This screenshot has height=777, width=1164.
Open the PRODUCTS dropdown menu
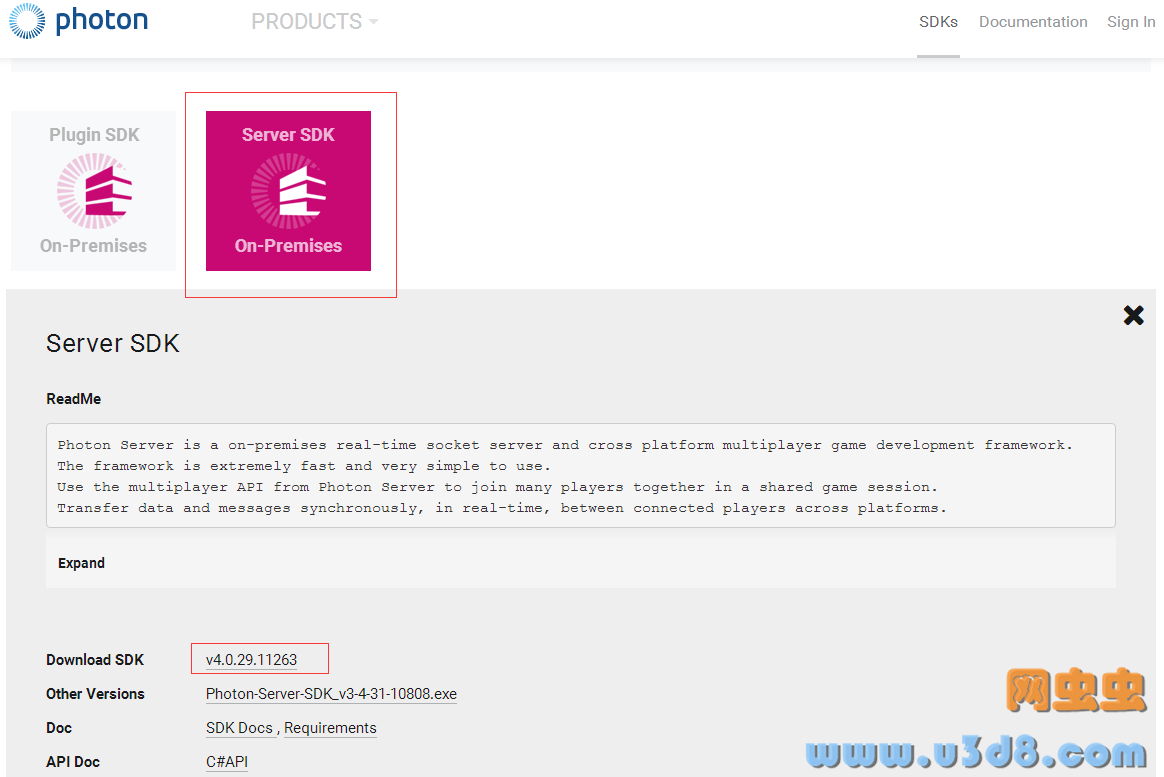(x=315, y=22)
